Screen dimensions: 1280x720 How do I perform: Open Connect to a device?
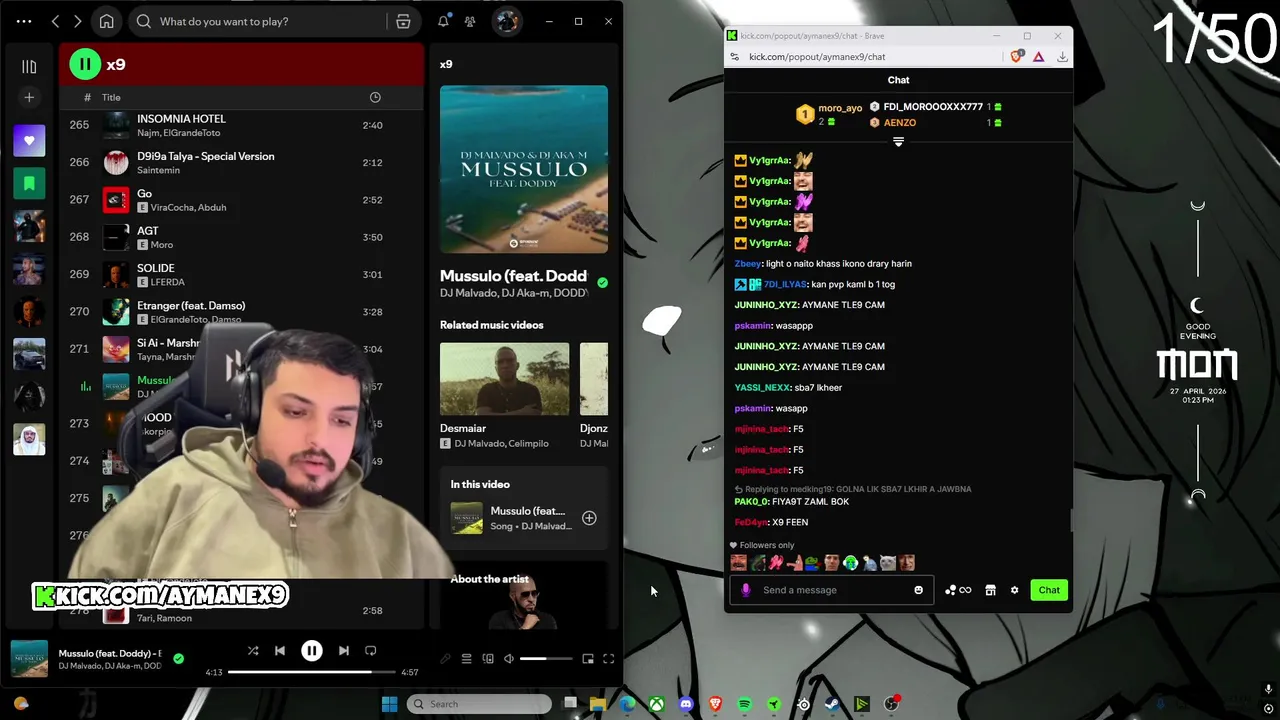pyautogui.click(x=488, y=659)
